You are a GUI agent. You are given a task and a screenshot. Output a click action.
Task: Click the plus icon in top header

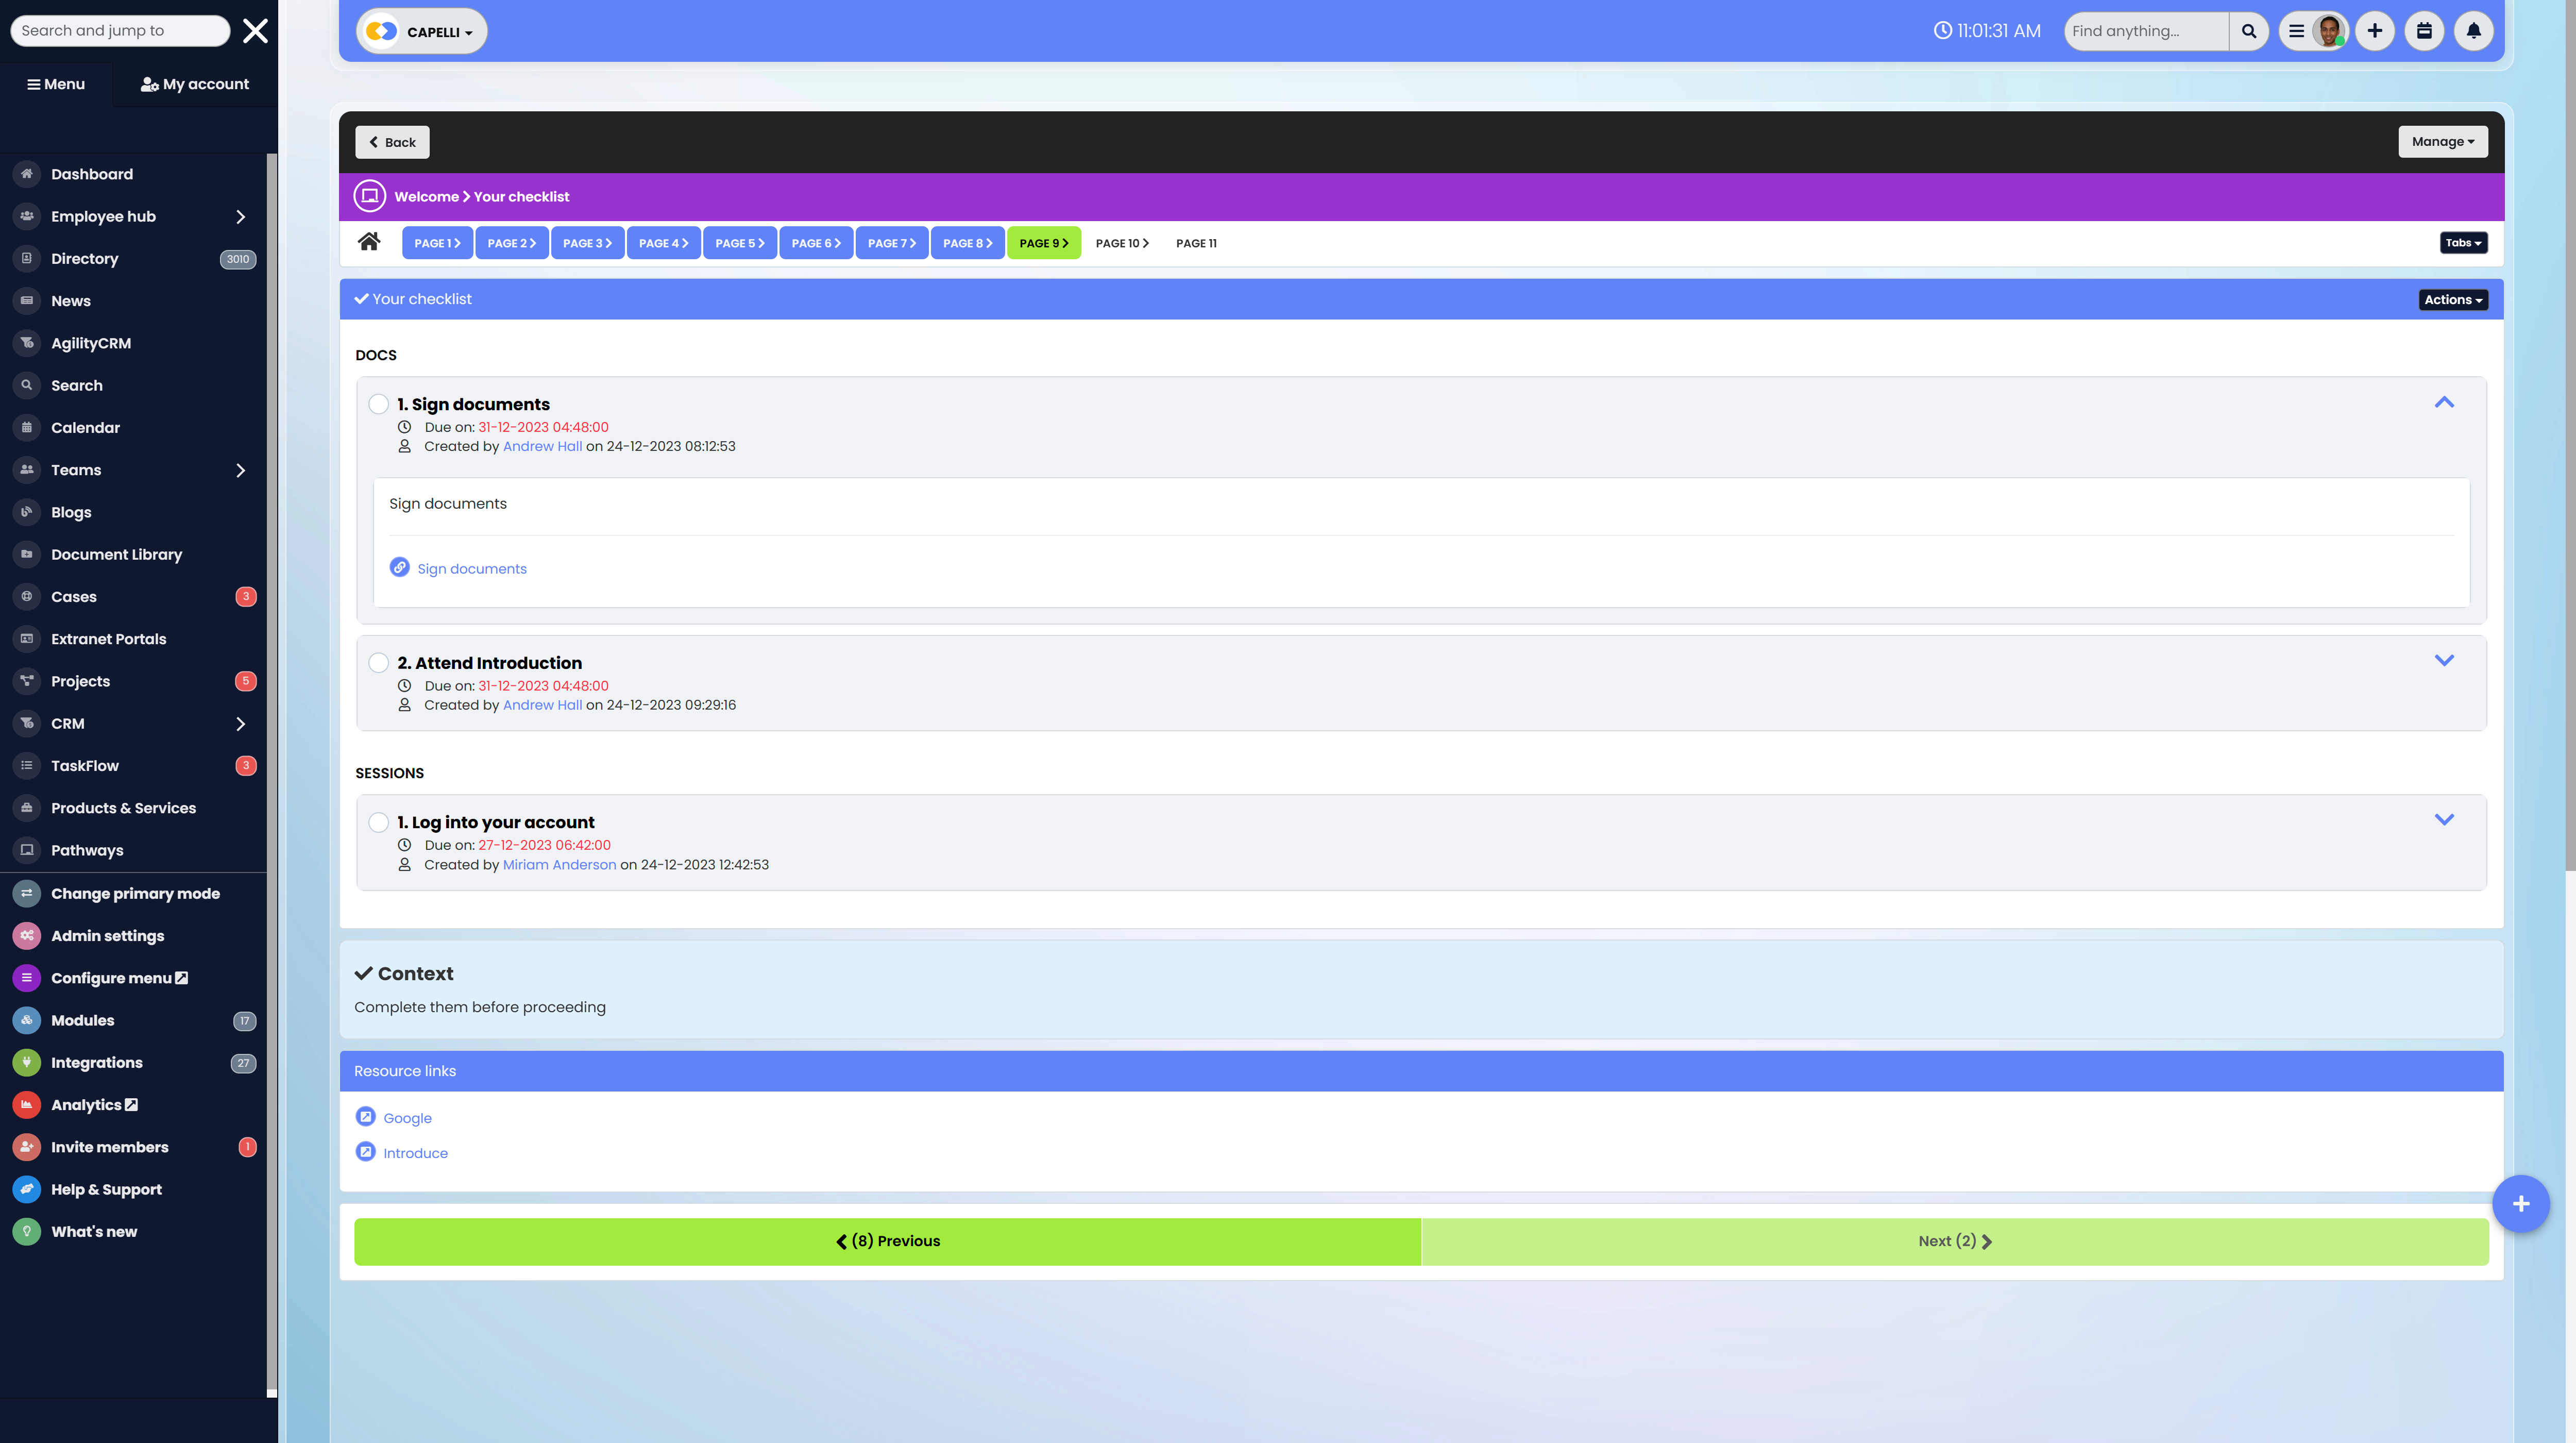(2375, 31)
